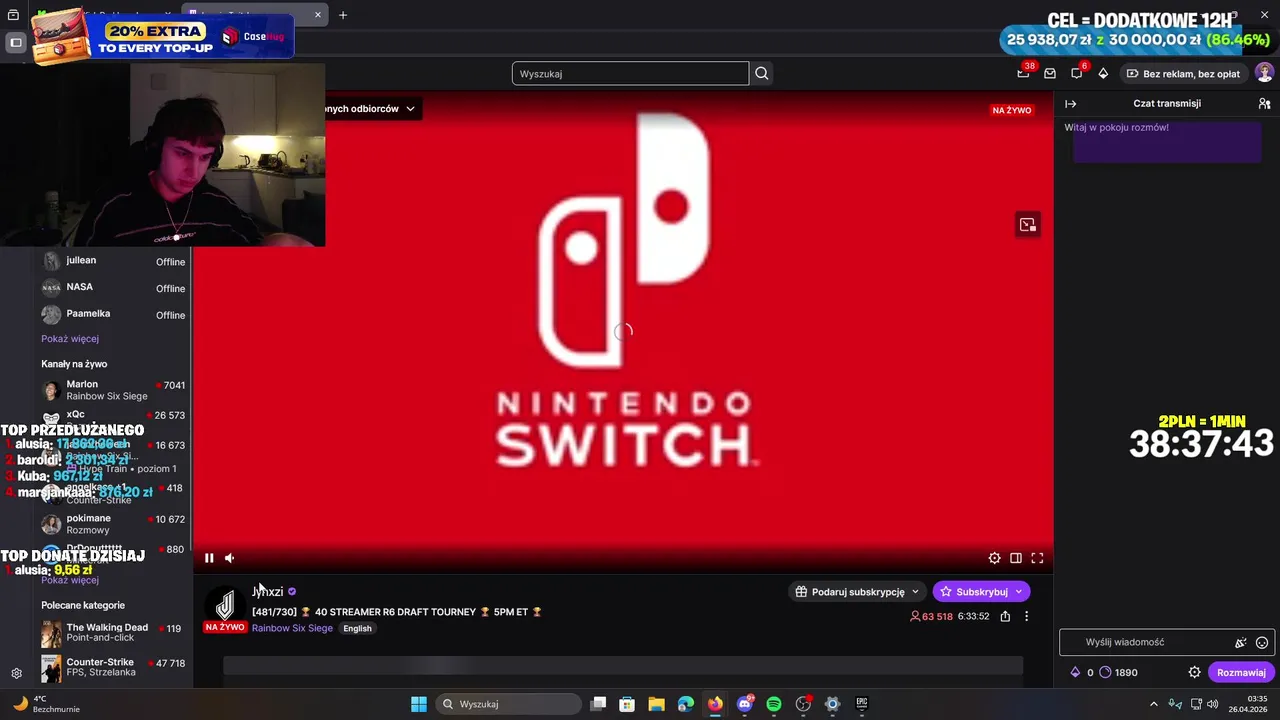Screen dimensions: 1280x720
Task: Open Paamelka offline channel
Action: (113, 314)
